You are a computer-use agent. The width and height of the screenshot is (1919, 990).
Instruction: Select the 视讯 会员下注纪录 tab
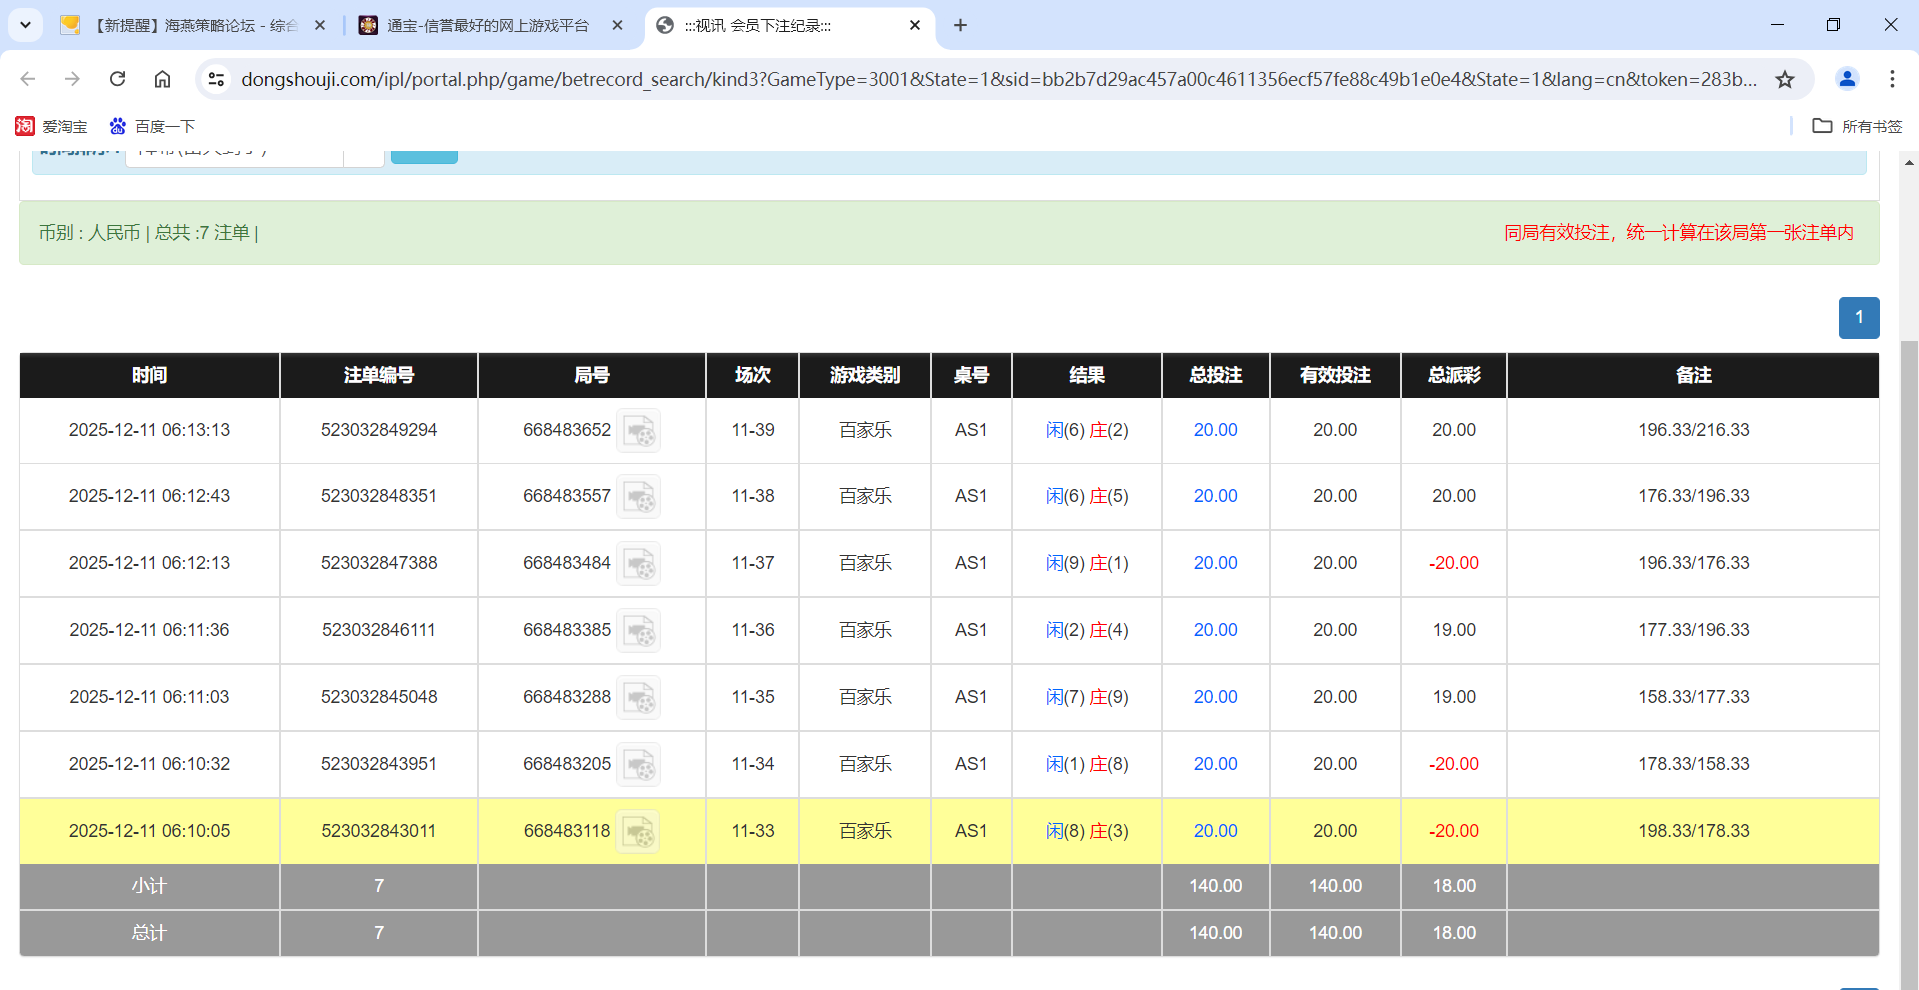780,25
